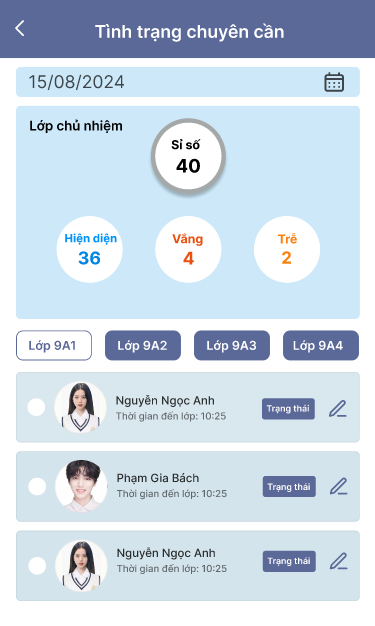Image resolution: width=375 pixels, height=626 pixels.
Task: Click the 15/08/2024 date field
Action: [188, 82]
